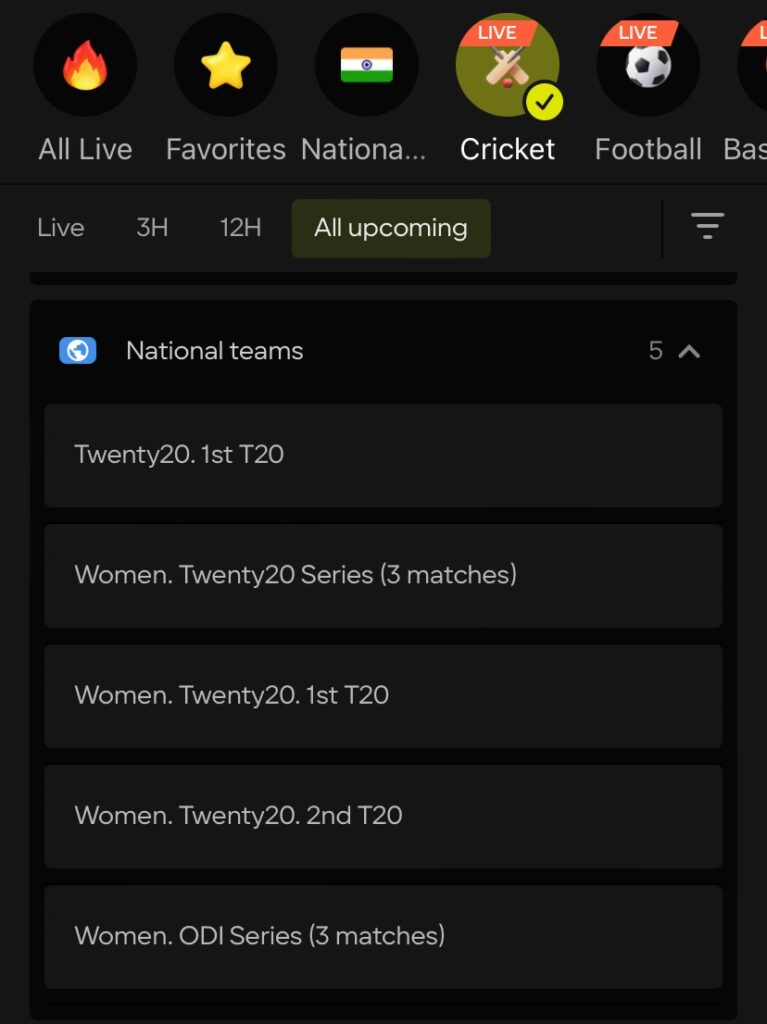Select the 3H tab
Image resolution: width=767 pixels, height=1024 pixels.
150,227
